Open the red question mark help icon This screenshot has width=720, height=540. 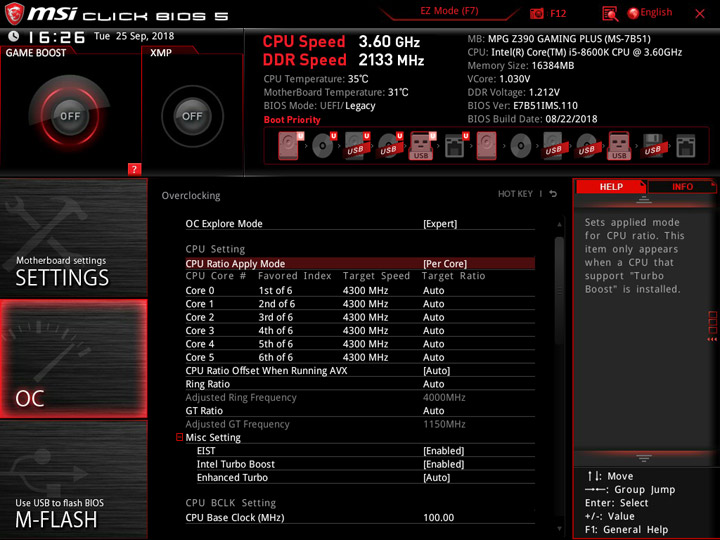click(134, 169)
